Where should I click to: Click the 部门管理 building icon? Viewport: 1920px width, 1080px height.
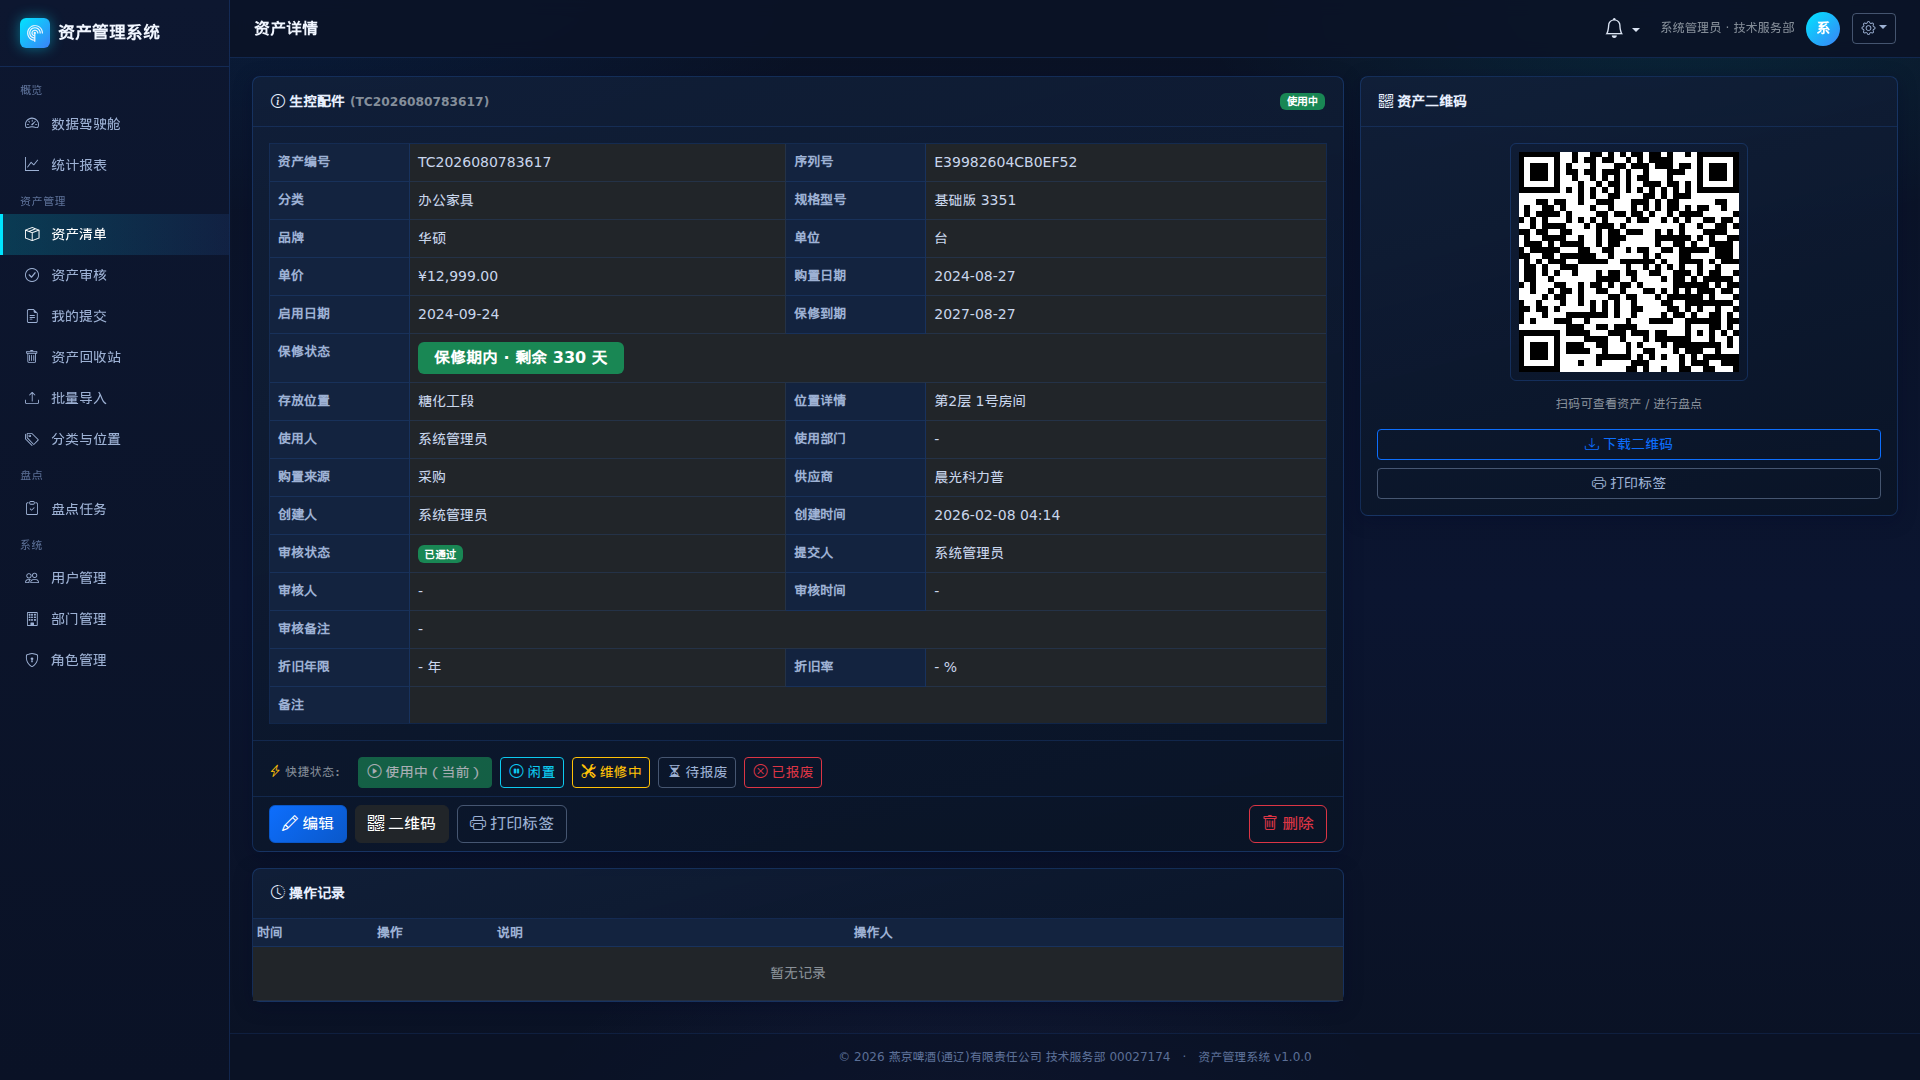32,619
